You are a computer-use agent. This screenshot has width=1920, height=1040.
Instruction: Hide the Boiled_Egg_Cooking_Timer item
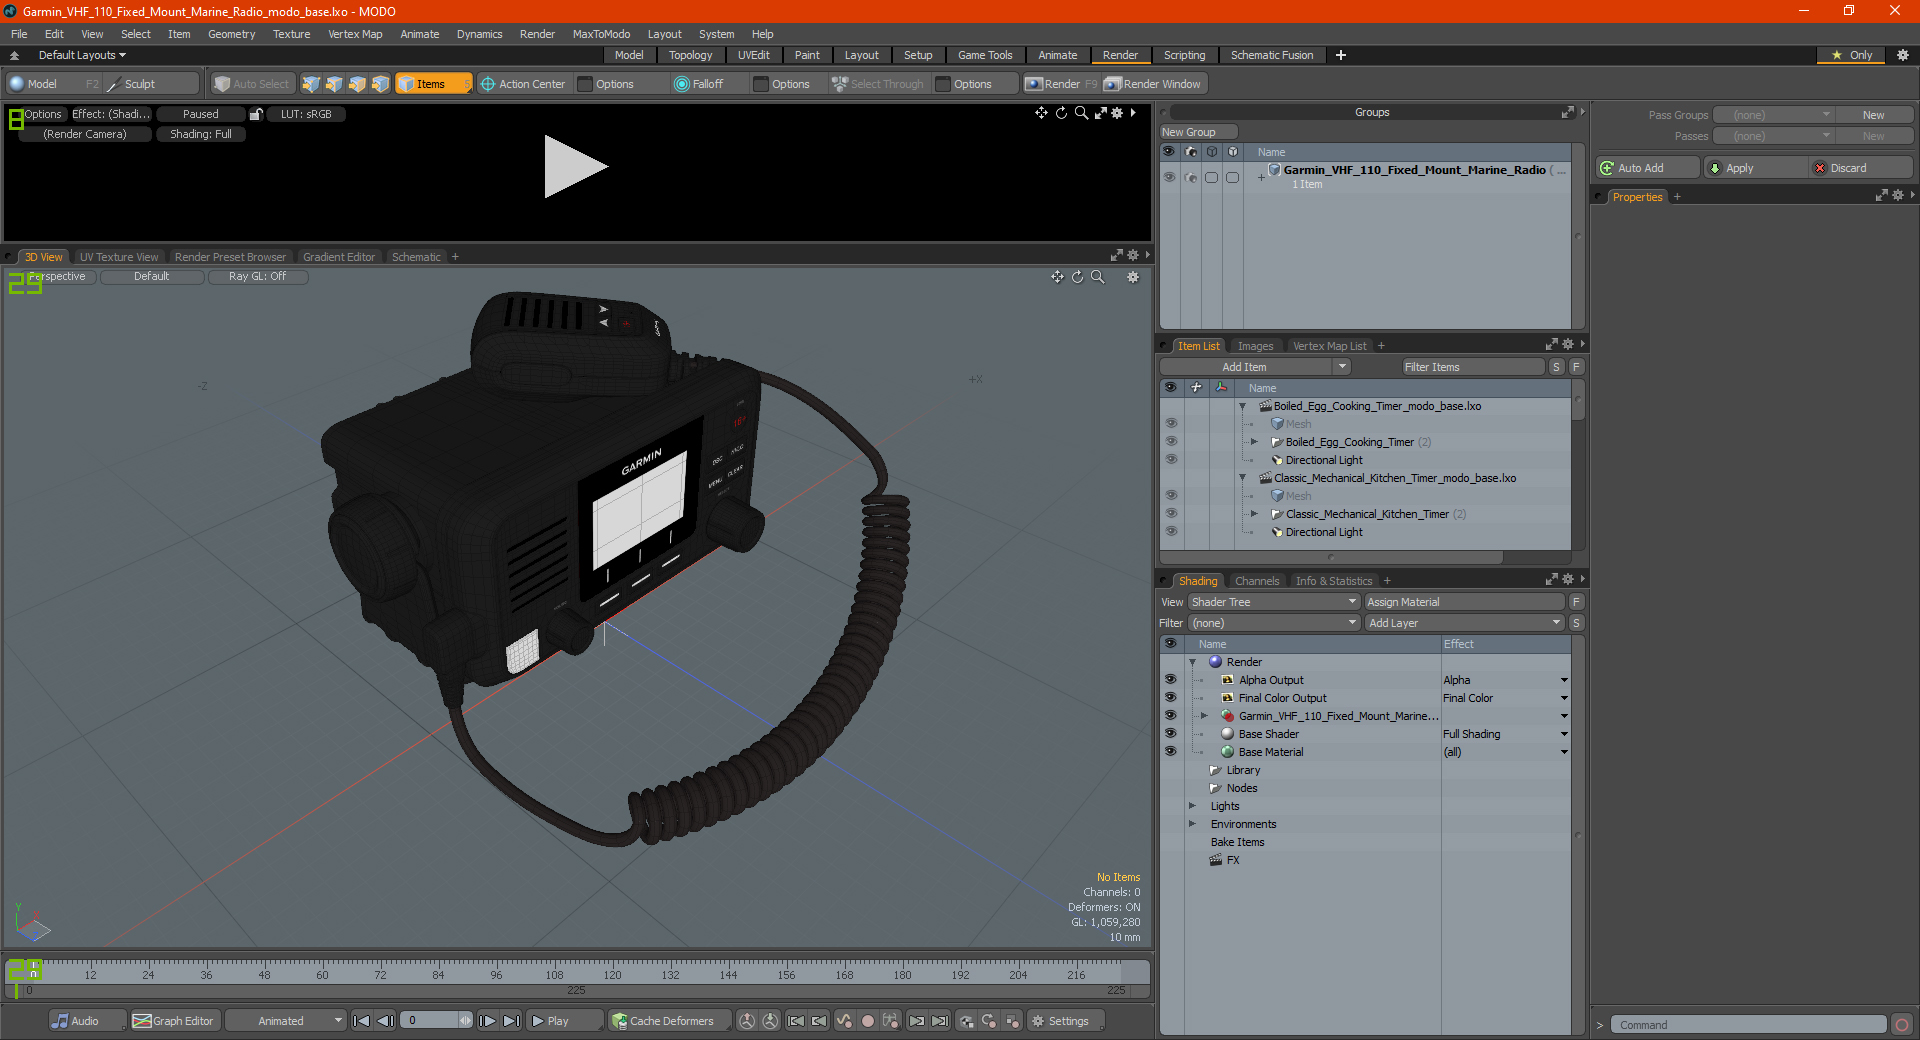tap(1171, 442)
